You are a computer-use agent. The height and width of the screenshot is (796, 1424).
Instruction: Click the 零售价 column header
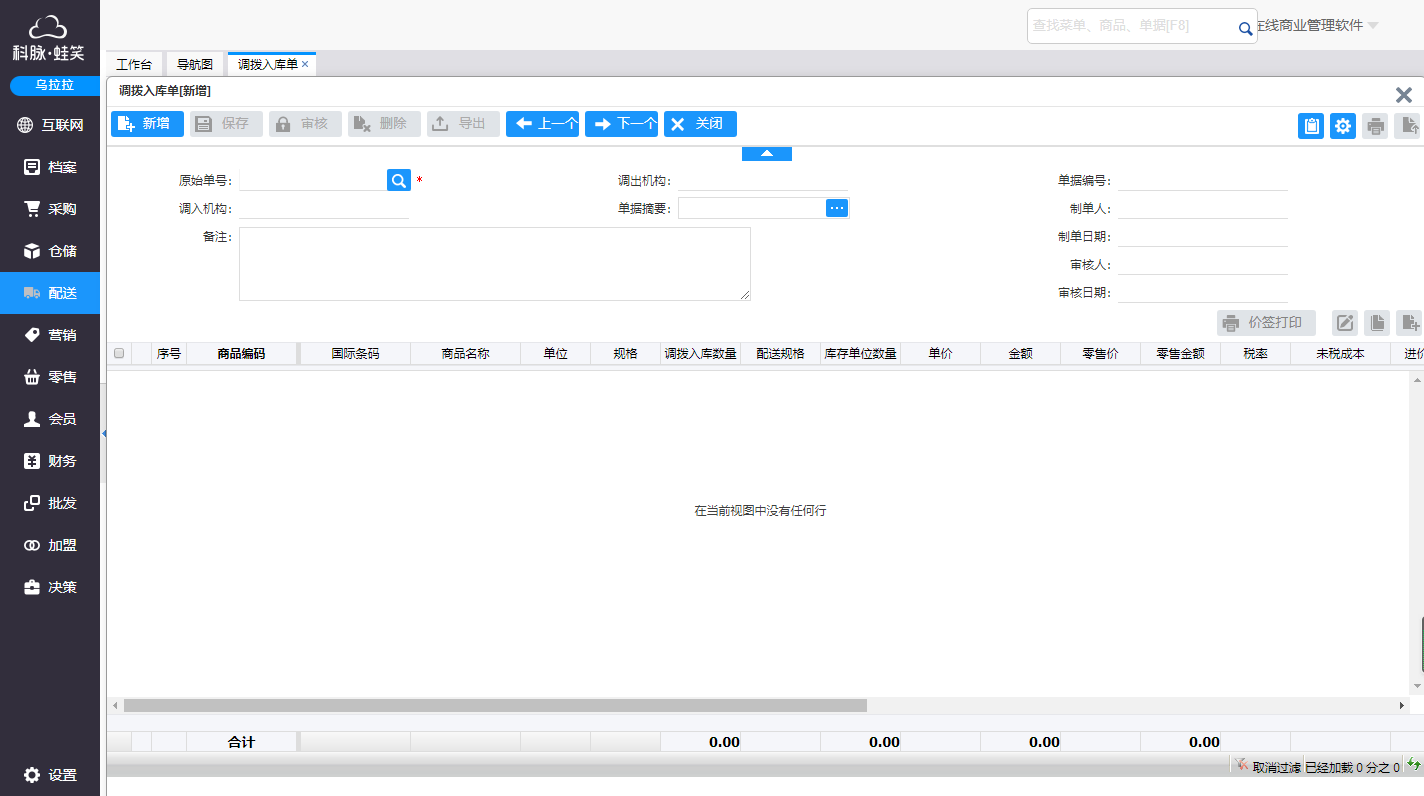tap(1100, 353)
